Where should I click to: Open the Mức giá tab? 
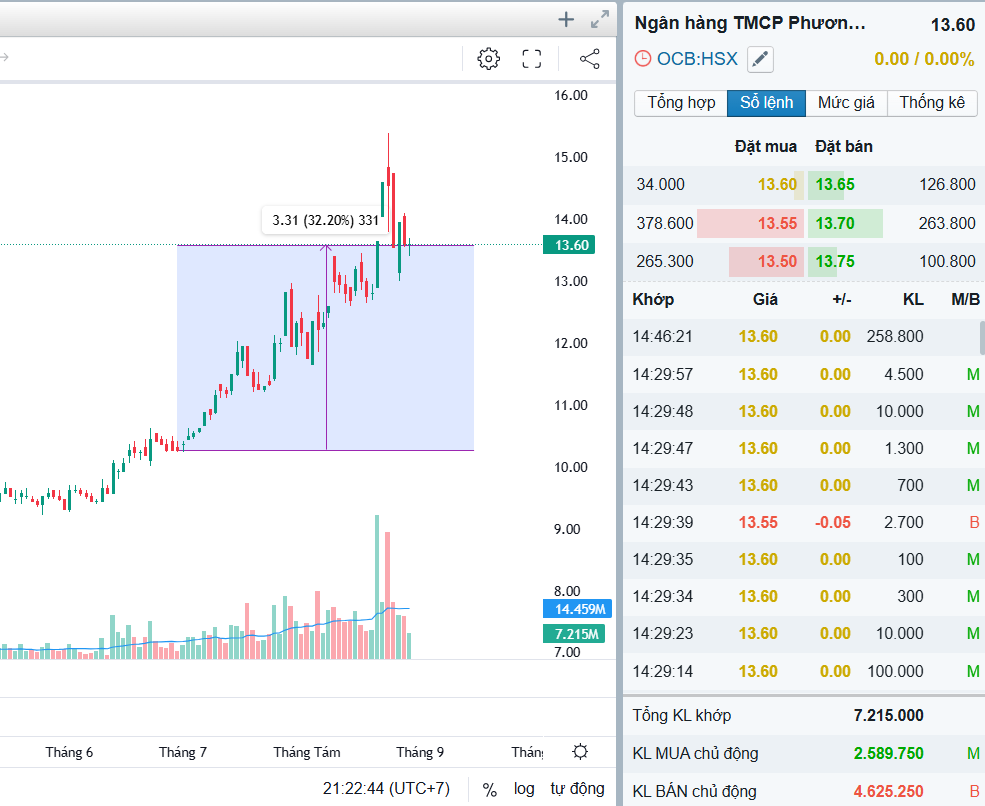click(x=846, y=102)
